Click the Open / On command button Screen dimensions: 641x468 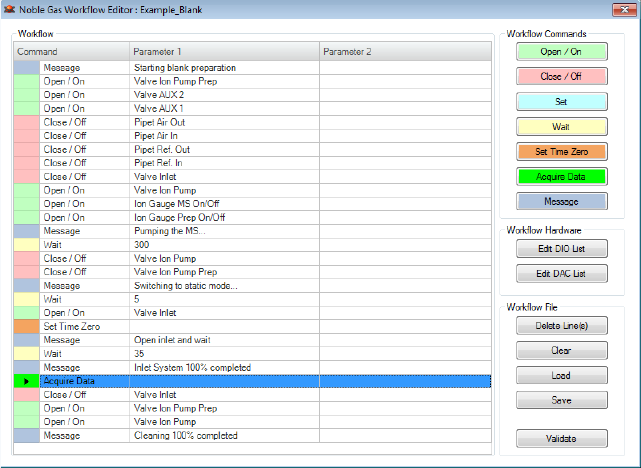pos(561,52)
